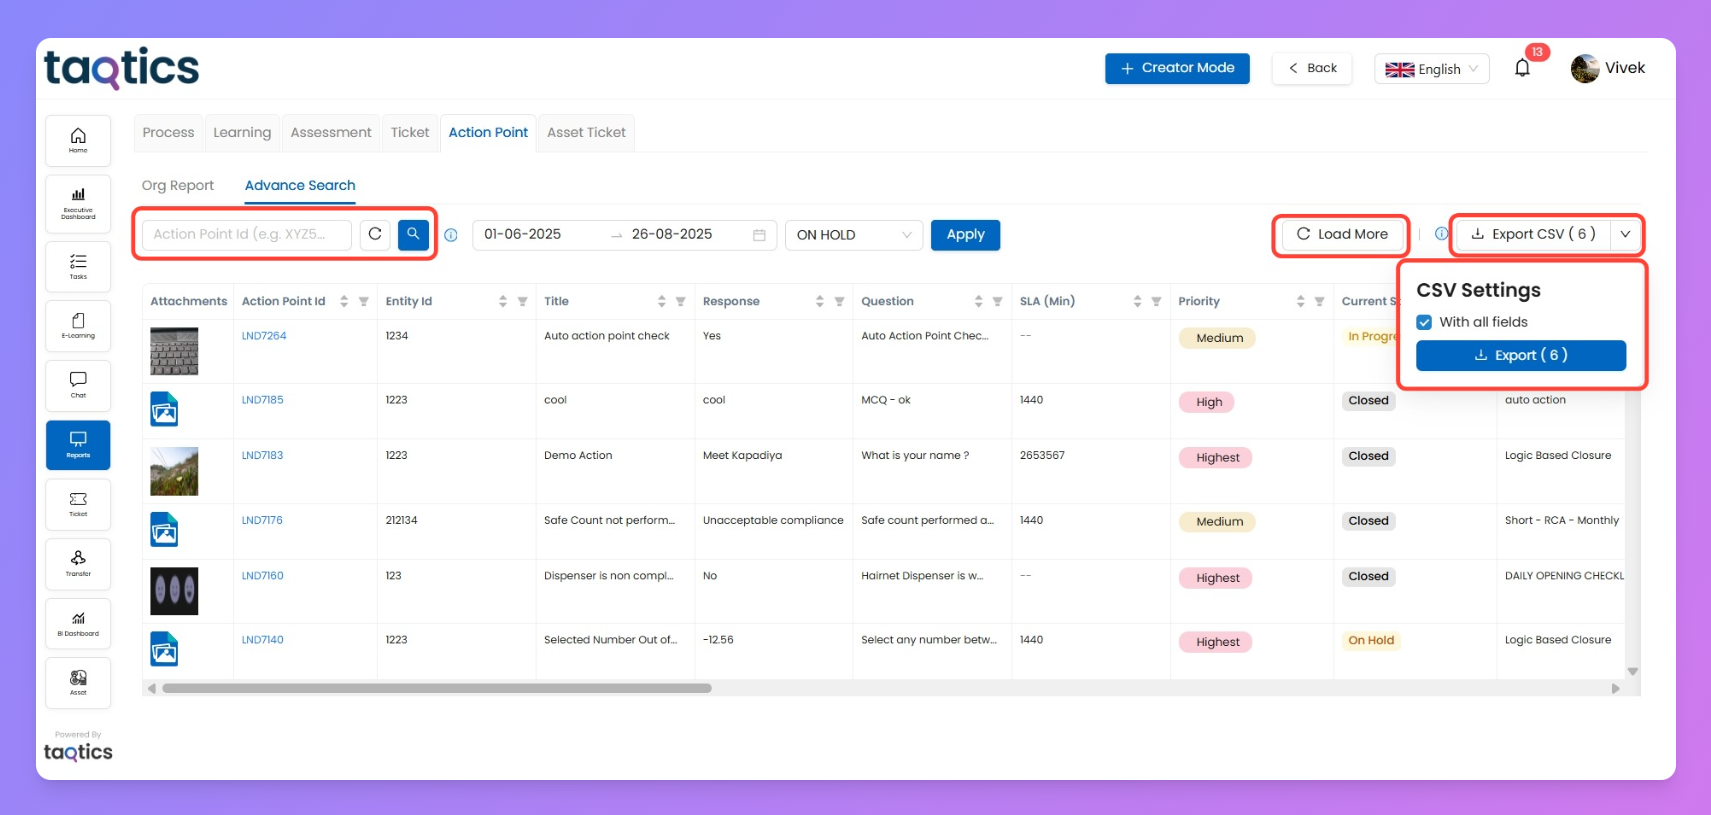The width and height of the screenshot is (1711, 815).
Task: Uncheck the With all fields checkbox
Action: click(x=1424, y=322)
